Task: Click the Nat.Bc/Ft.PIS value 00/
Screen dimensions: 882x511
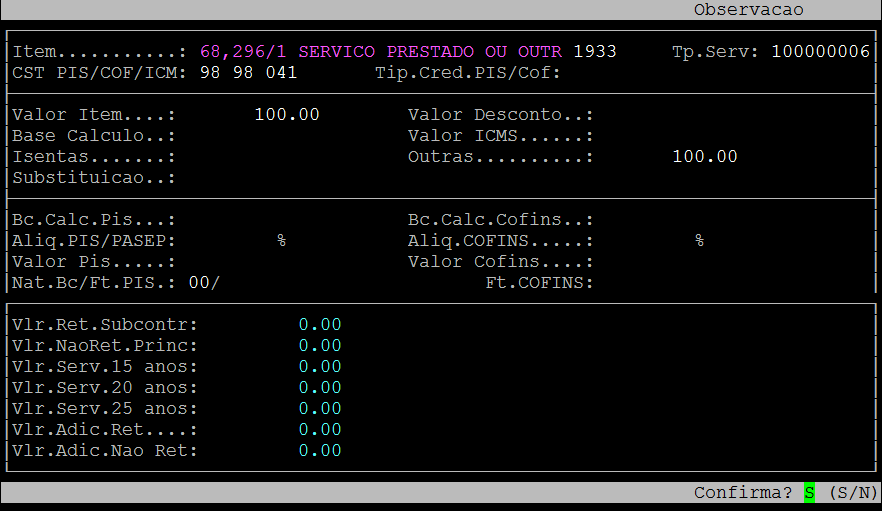Action: pyautogui.click(x=204, y=283)
